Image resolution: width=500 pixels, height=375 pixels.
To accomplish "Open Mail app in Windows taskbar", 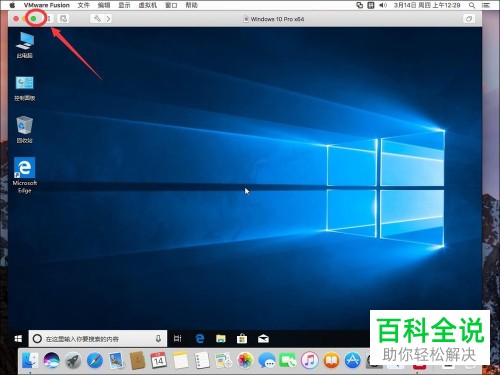I will (x=263, y=339).
